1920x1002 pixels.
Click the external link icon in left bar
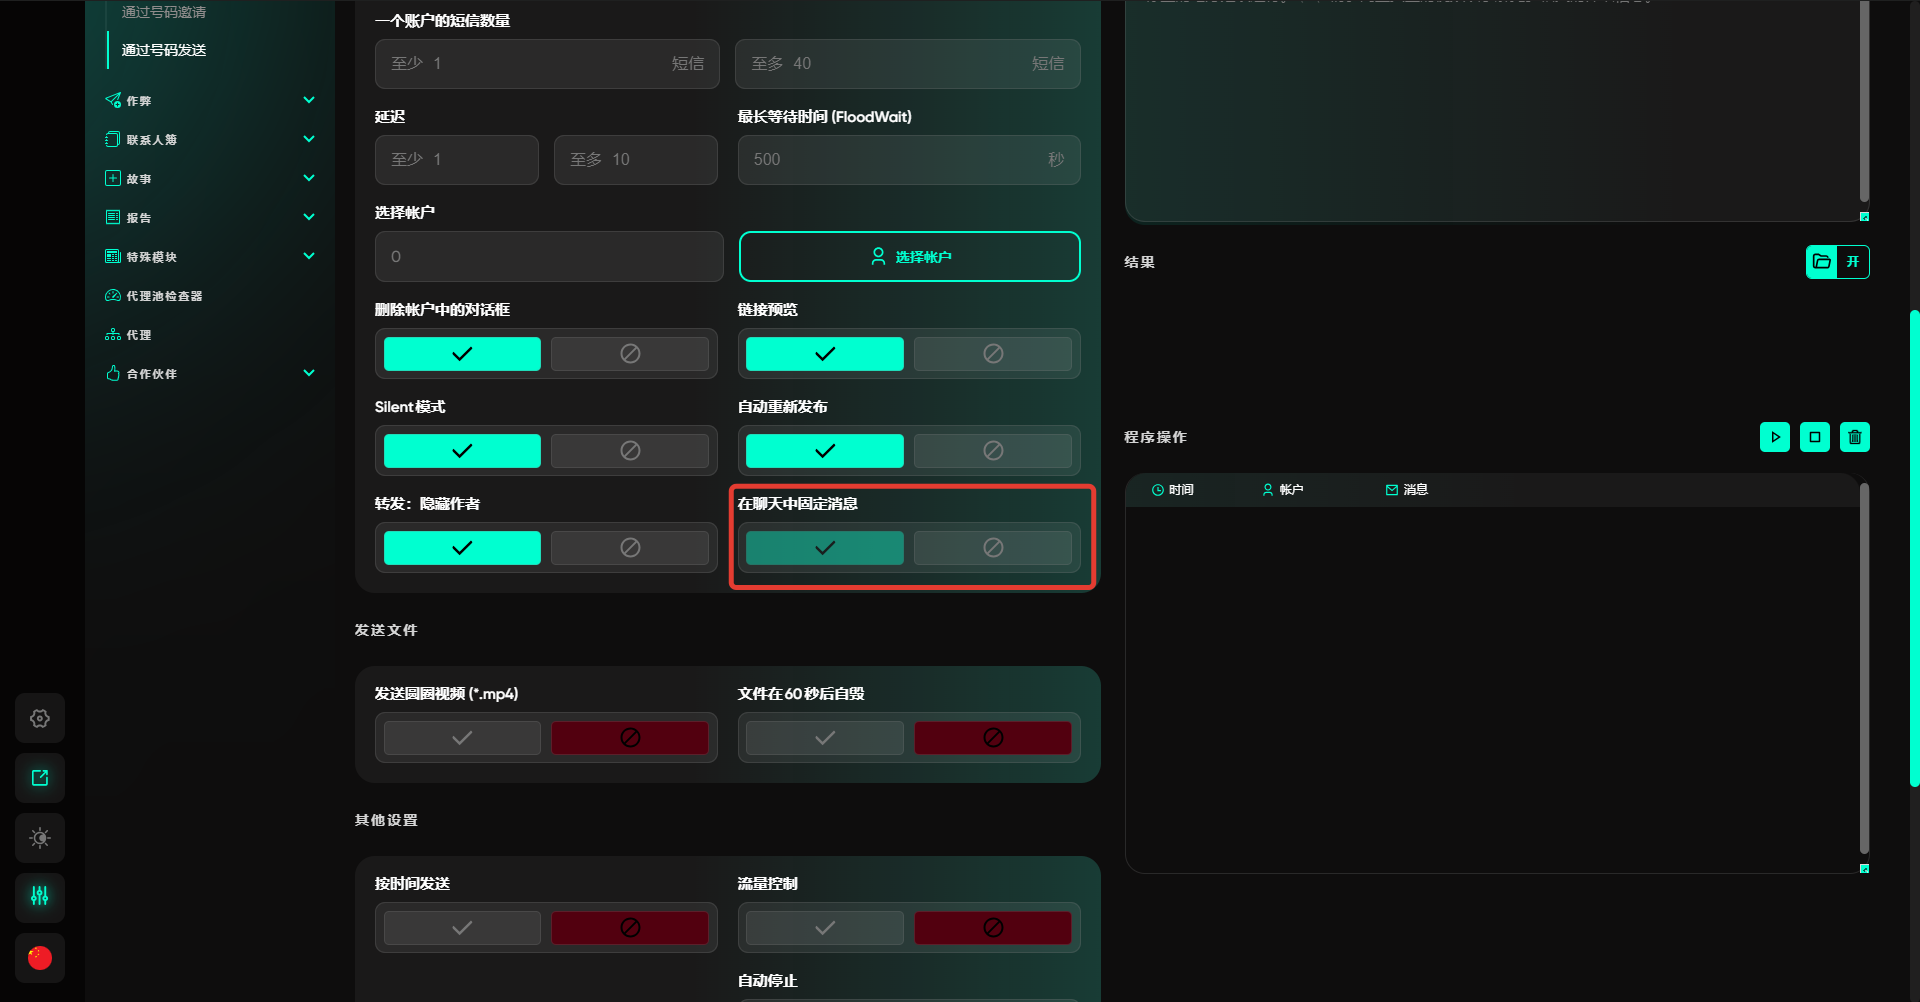coord(40,778)
